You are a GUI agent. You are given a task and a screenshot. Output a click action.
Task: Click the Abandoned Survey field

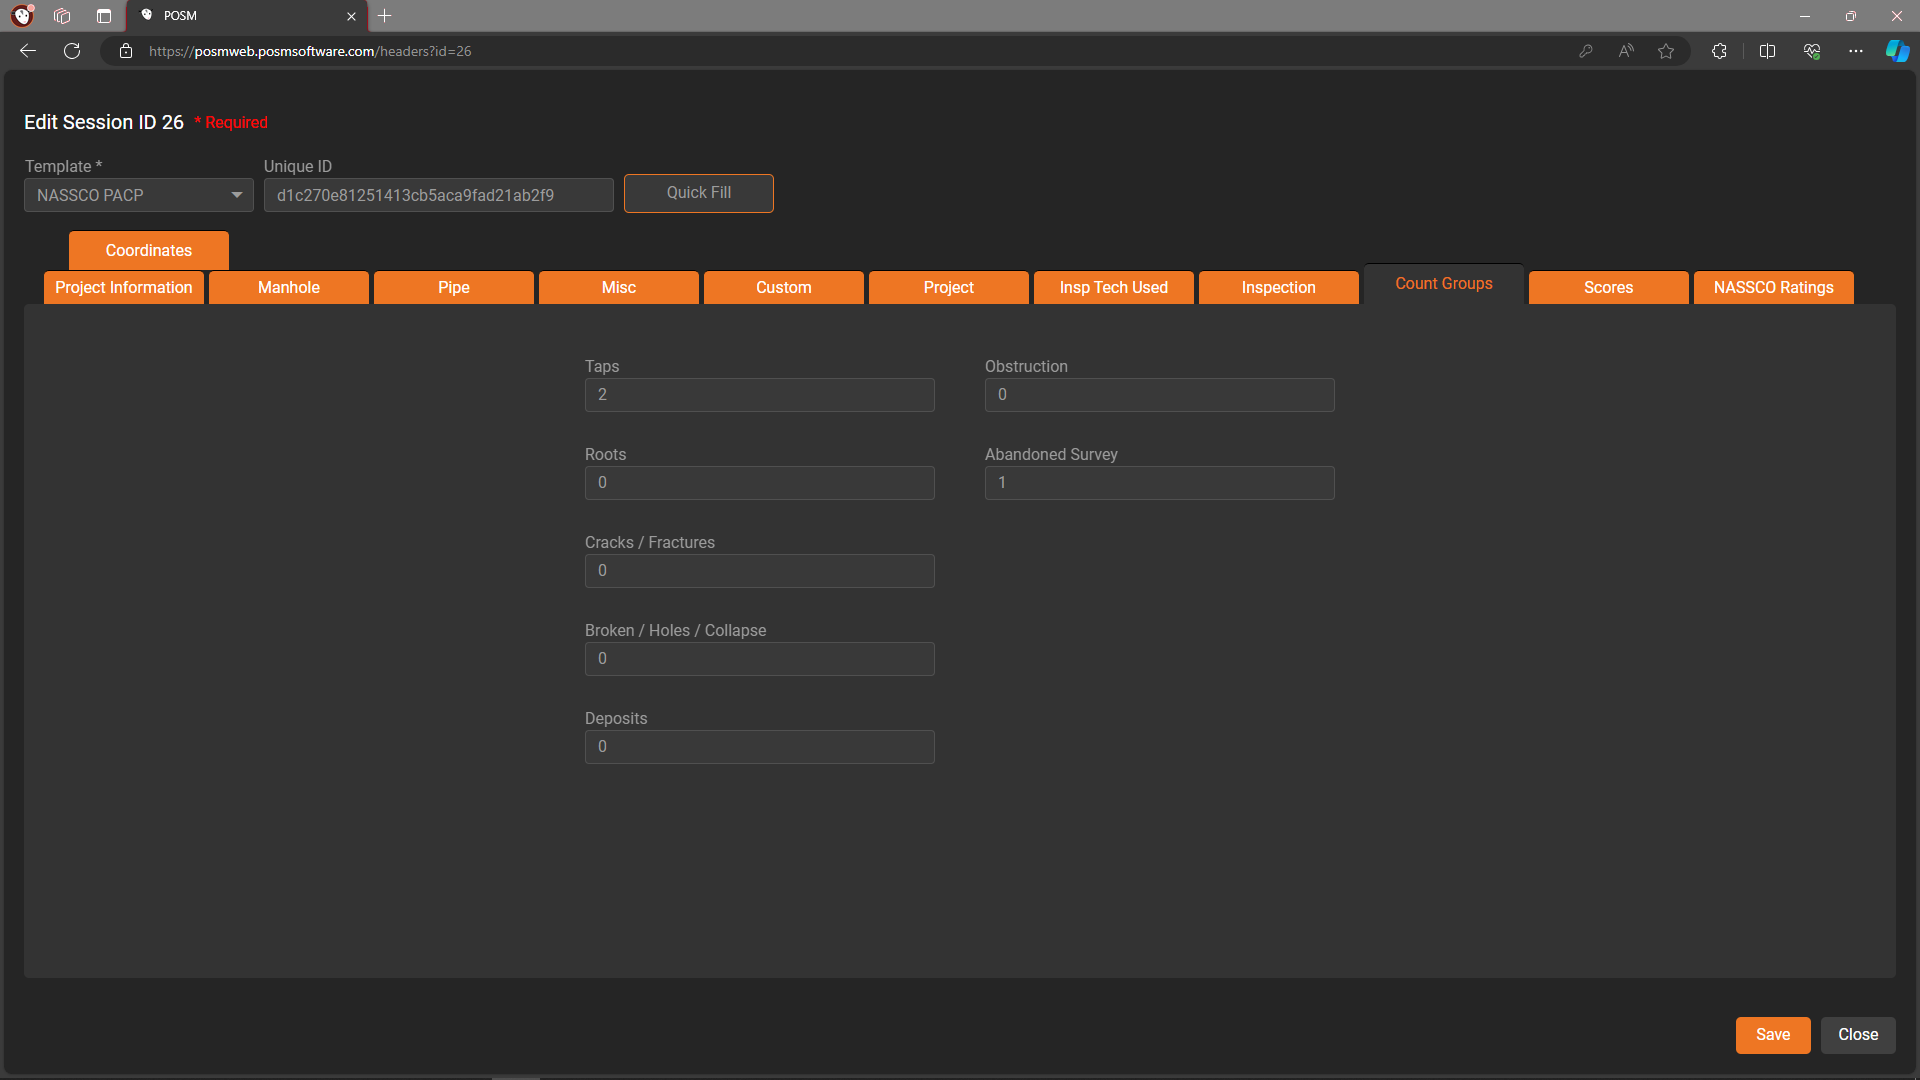pos(1160,483)
